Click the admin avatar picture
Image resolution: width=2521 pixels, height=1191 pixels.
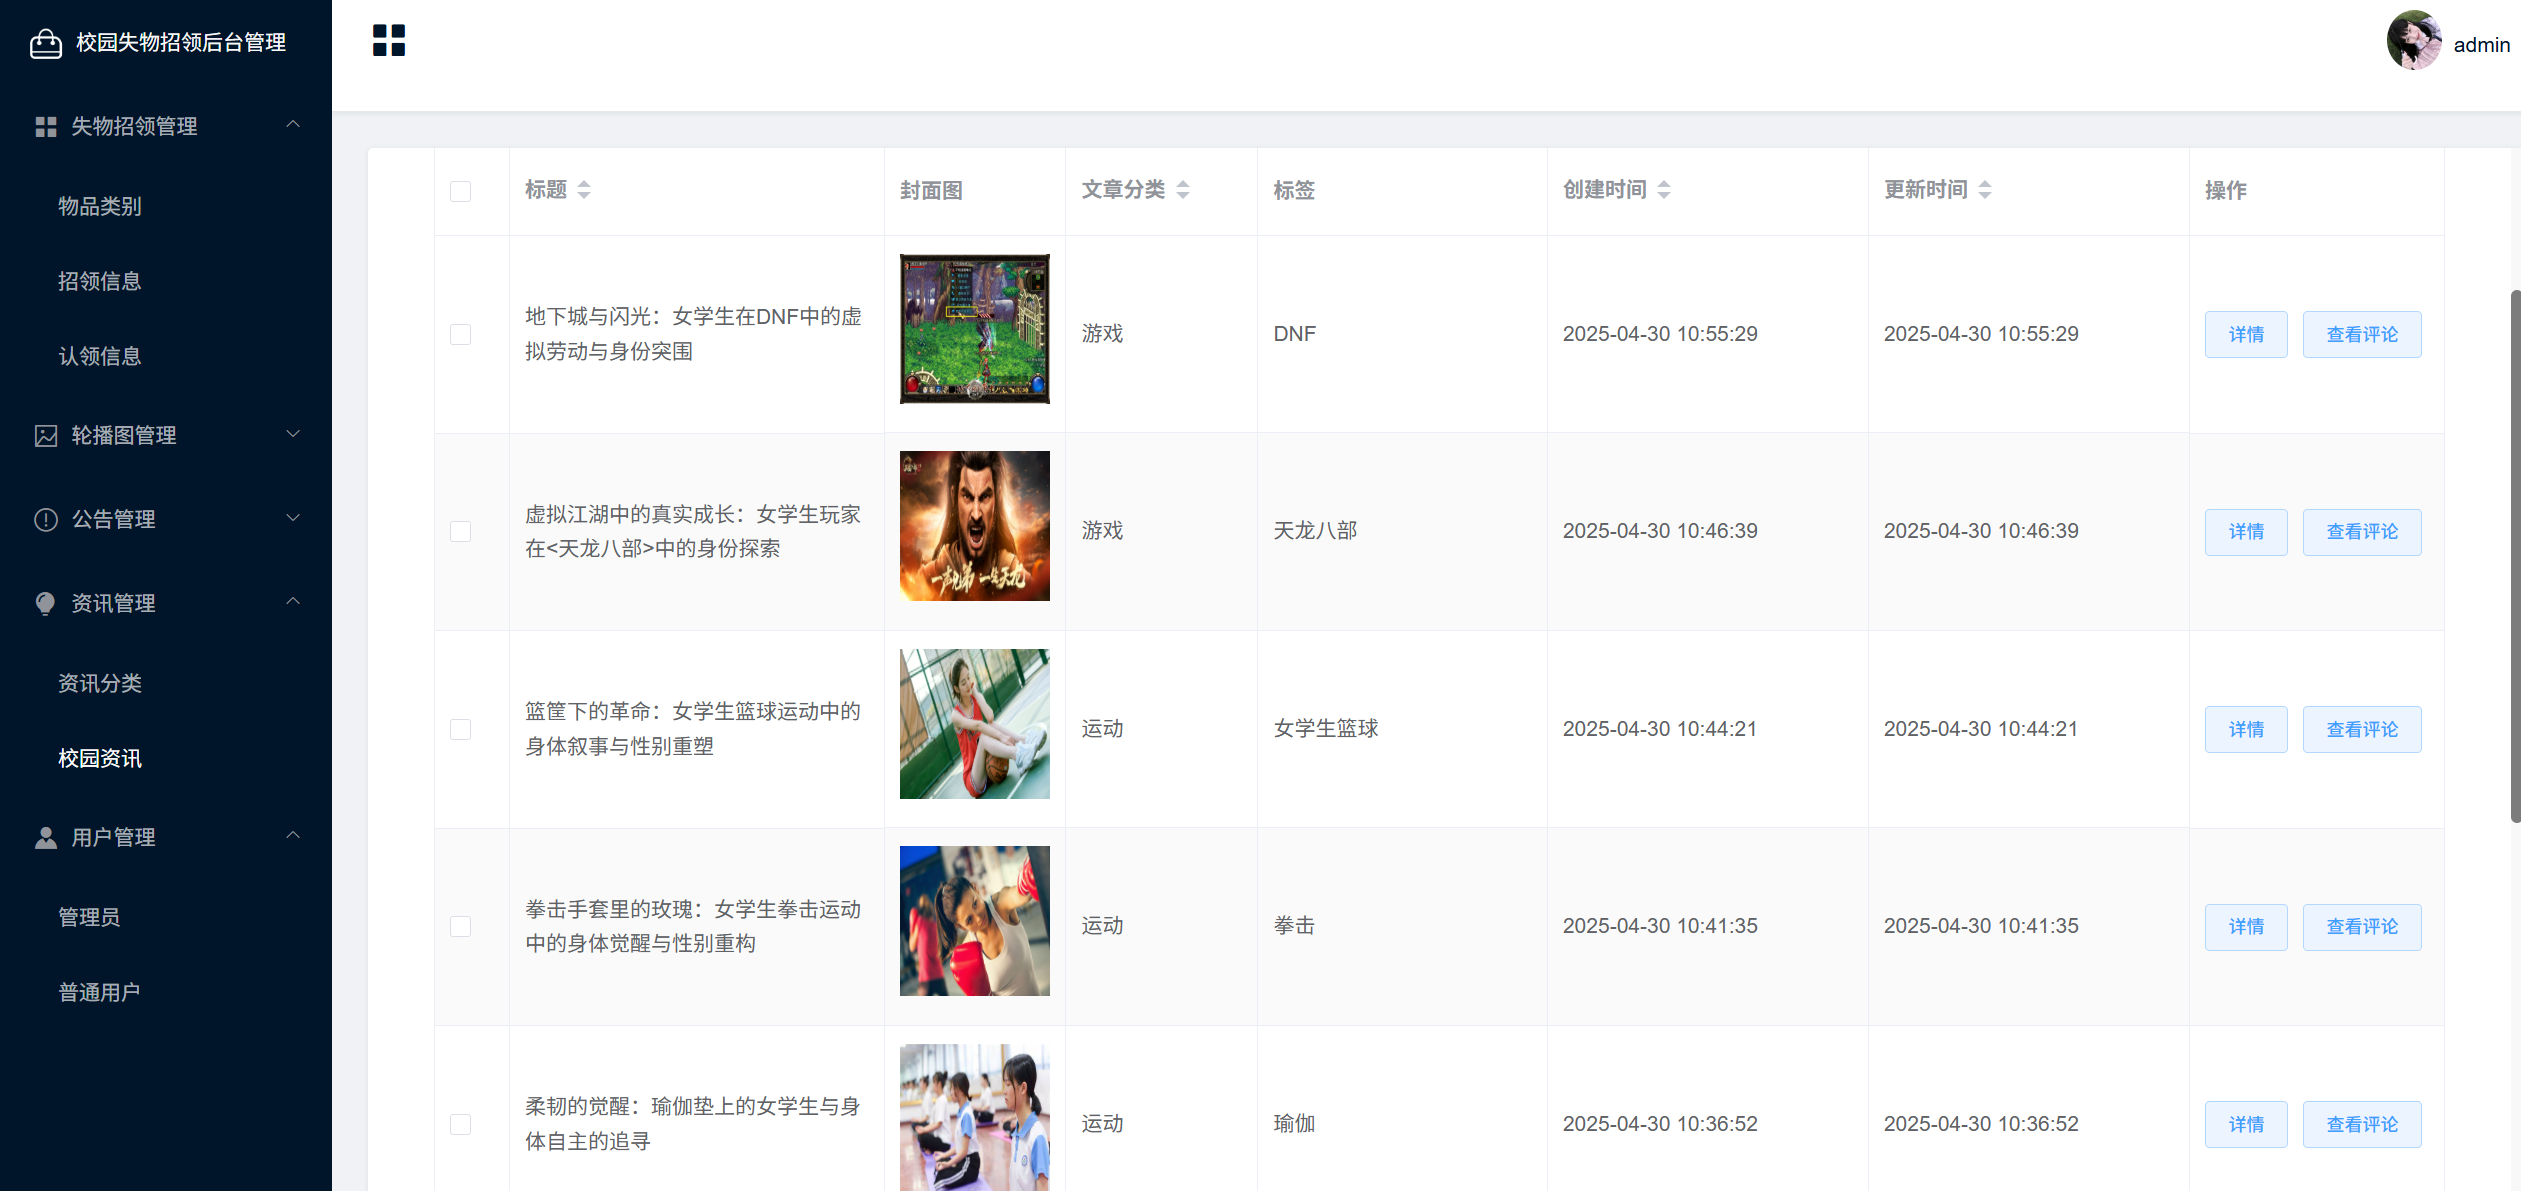coord(2413,42)
